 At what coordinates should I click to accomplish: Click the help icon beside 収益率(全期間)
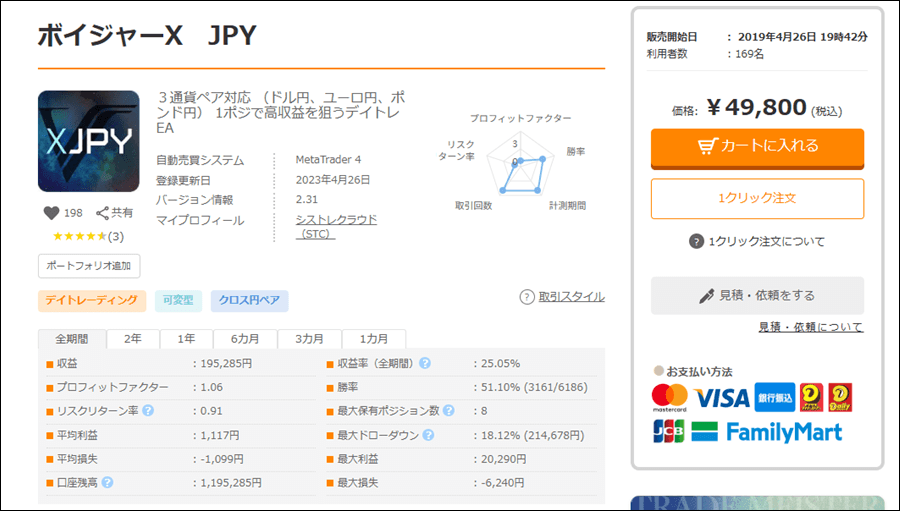(425, 363)
